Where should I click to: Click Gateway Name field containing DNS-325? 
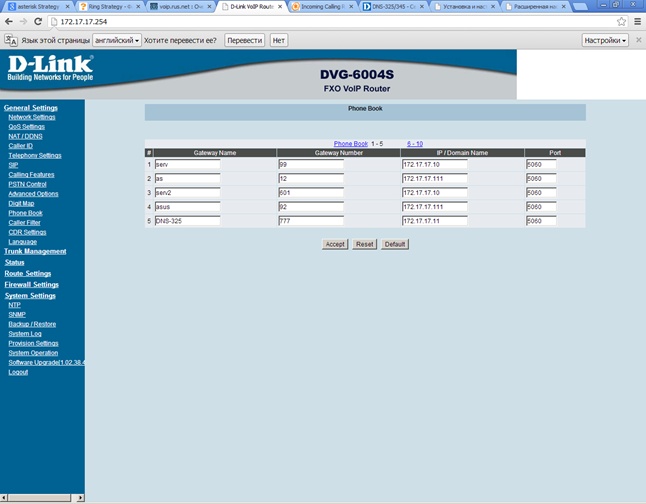coord(187,221)
